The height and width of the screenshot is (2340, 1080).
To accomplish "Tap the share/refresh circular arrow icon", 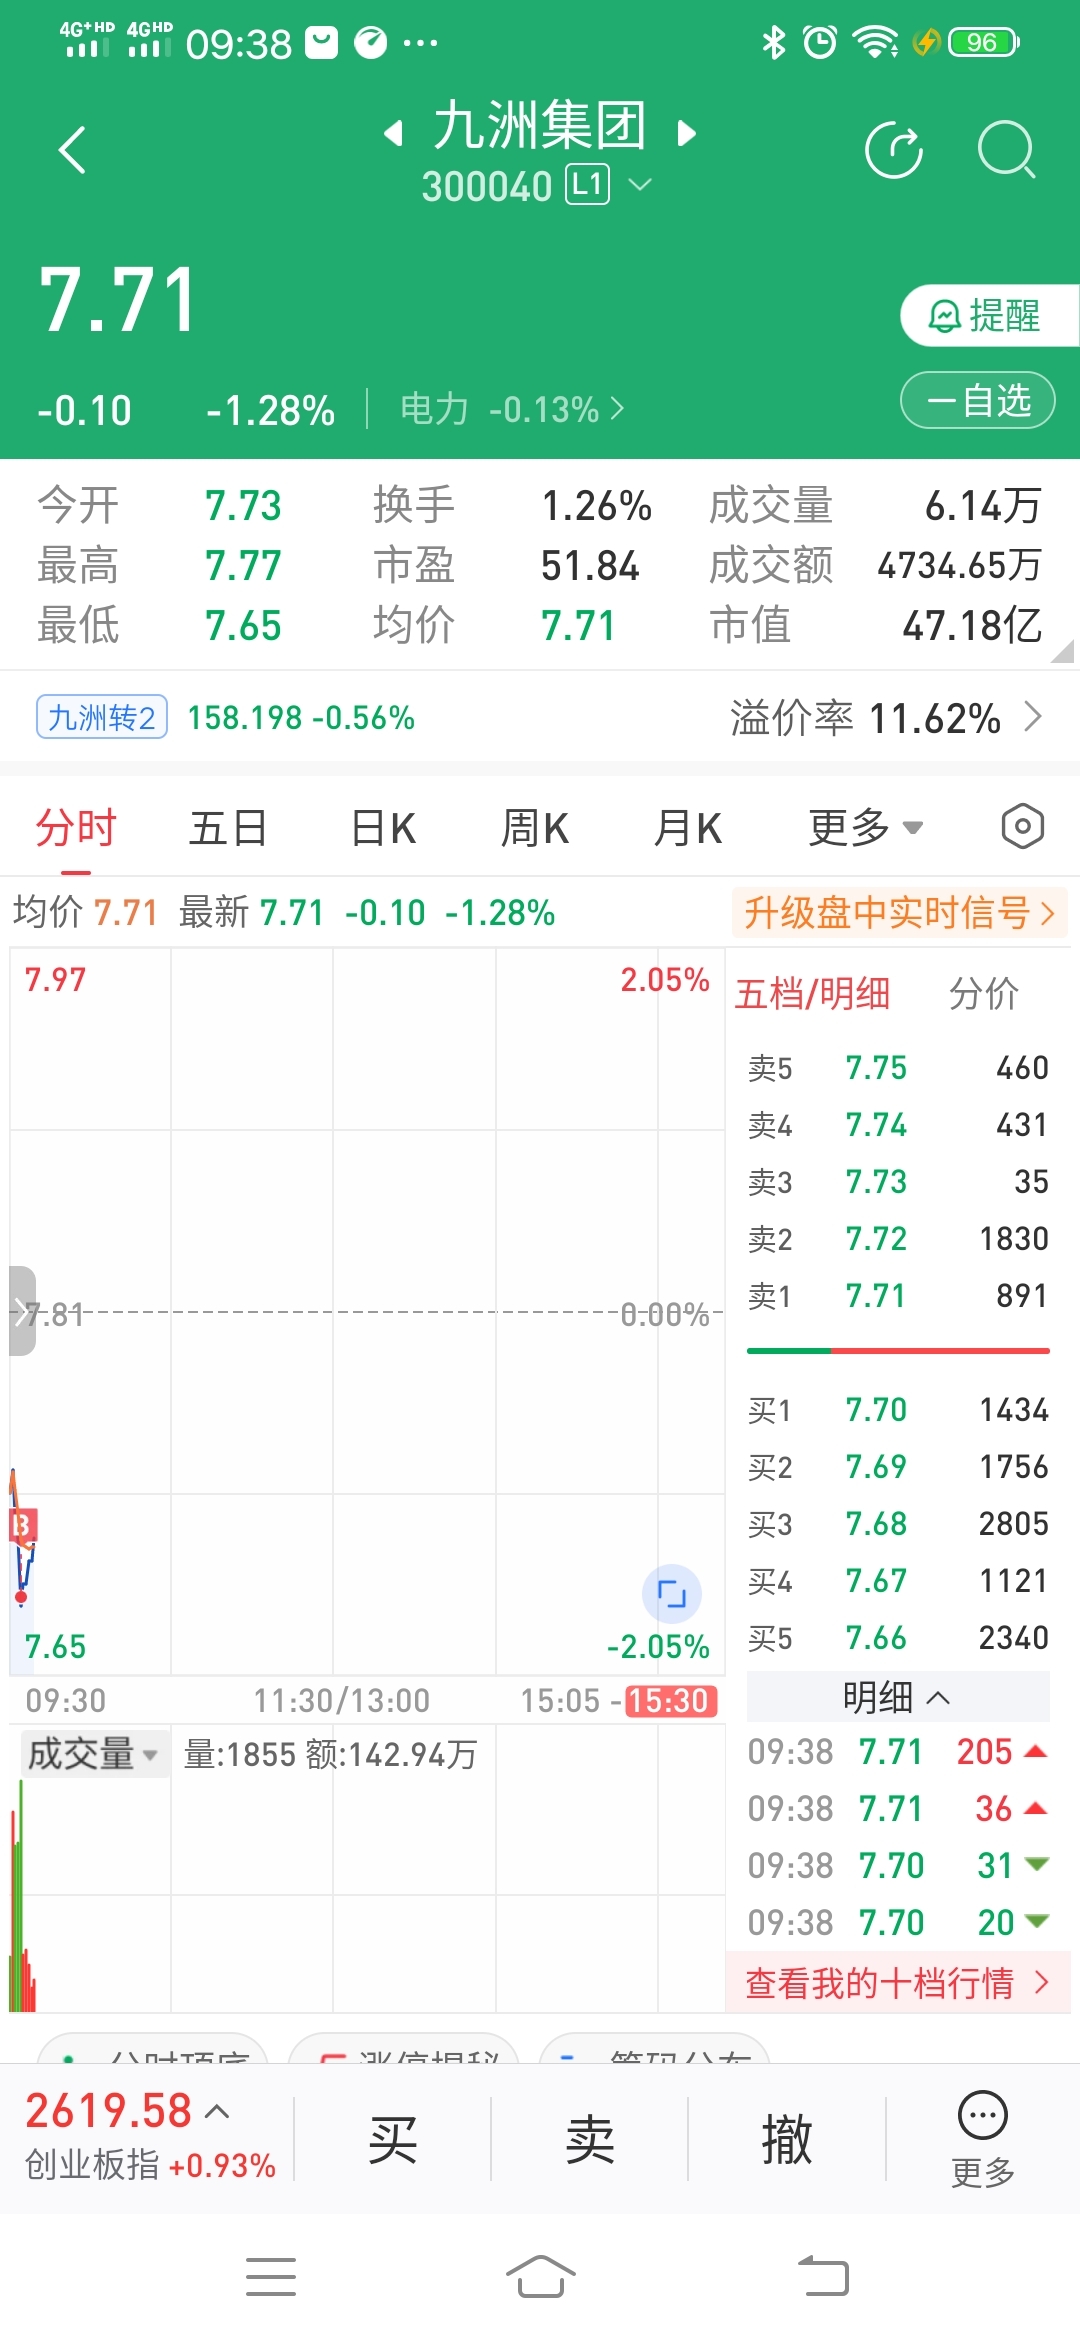I will pos(893,150).
